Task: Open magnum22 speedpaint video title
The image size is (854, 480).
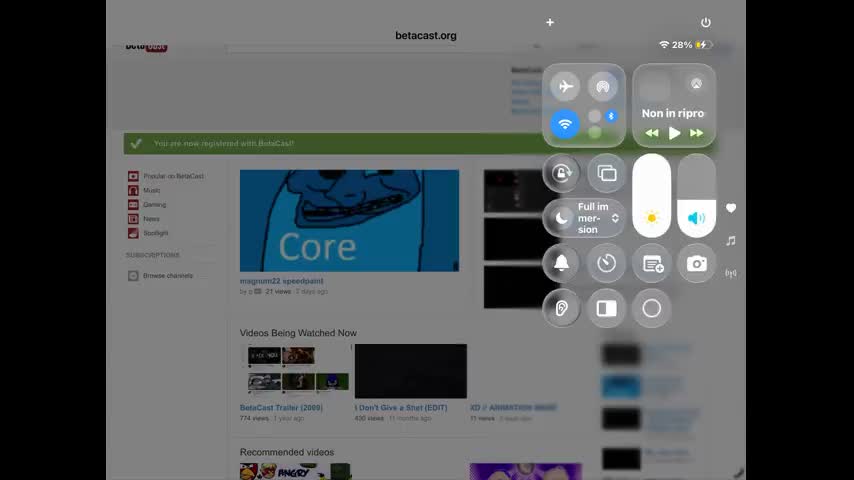Action: click(282, 281)
